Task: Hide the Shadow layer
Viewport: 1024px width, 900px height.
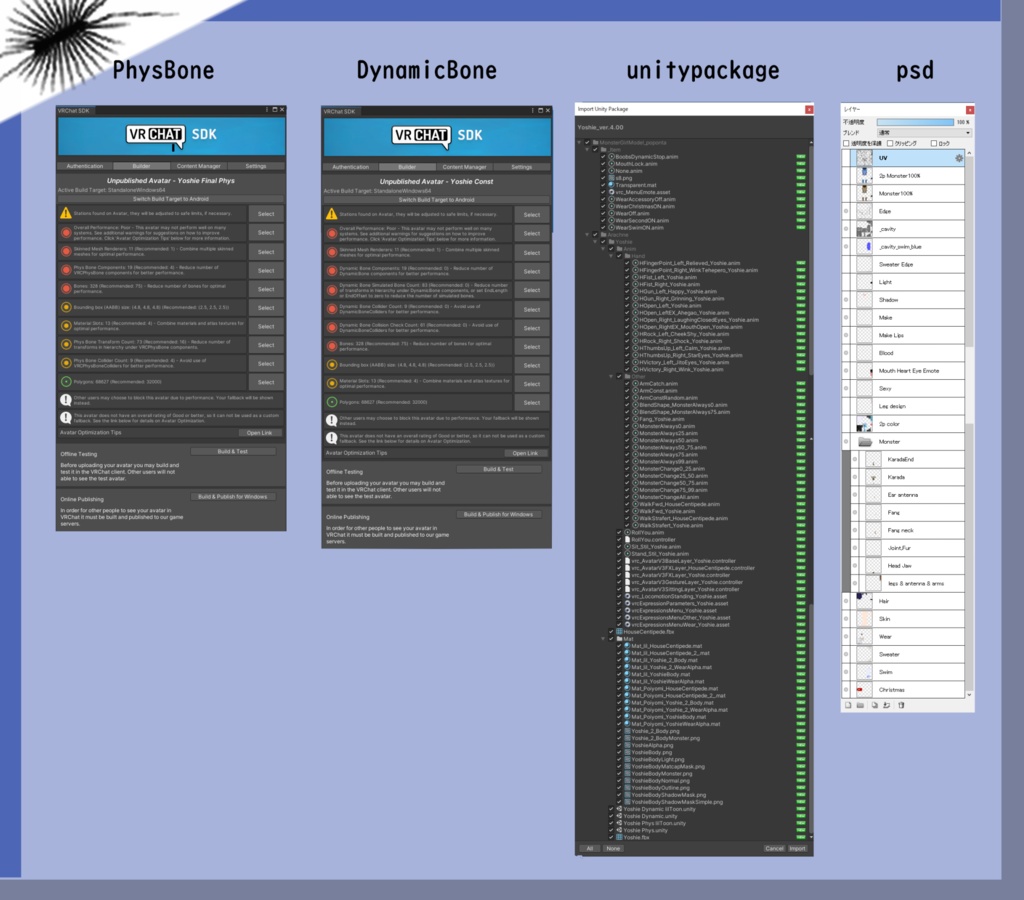Action: 846,300
